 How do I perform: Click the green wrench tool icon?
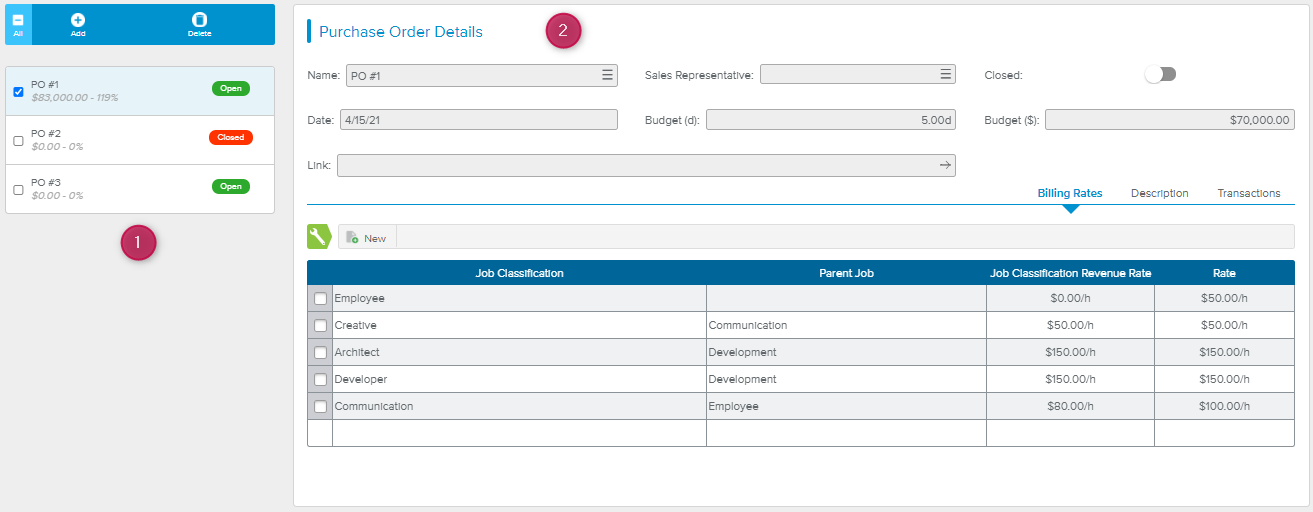point(318,237)
